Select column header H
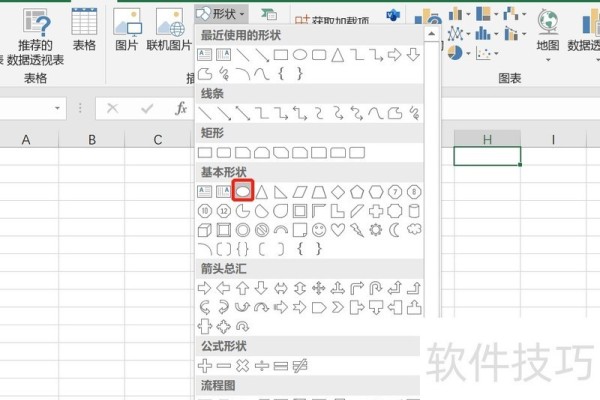This screenshot has width=600, height=400. pyautogui.click(x=487, y=139)
